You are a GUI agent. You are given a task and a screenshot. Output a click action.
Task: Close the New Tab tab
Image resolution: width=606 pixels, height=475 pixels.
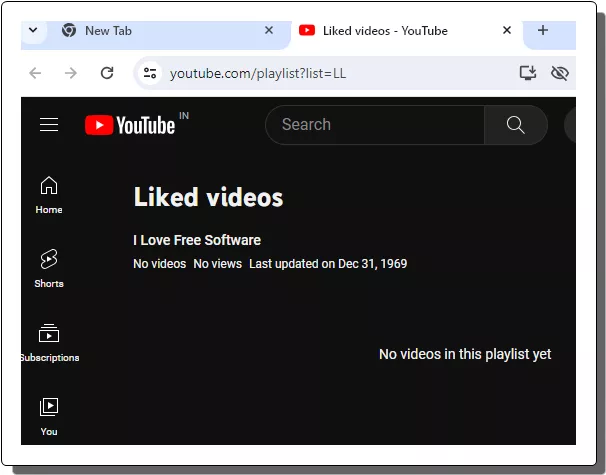pos(269,30)
